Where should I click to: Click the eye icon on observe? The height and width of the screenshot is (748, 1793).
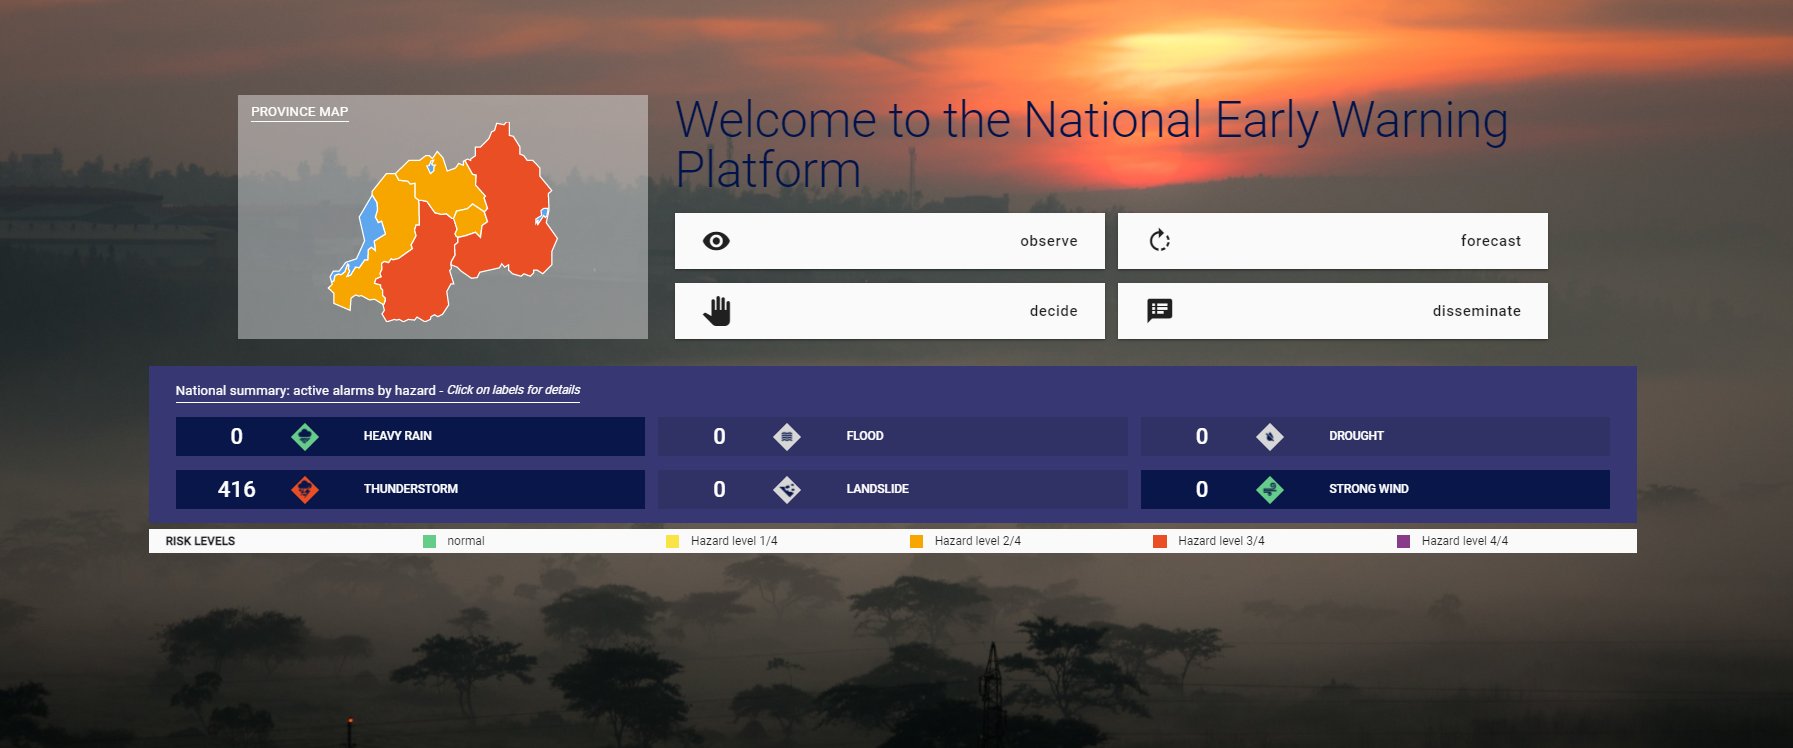716,241
